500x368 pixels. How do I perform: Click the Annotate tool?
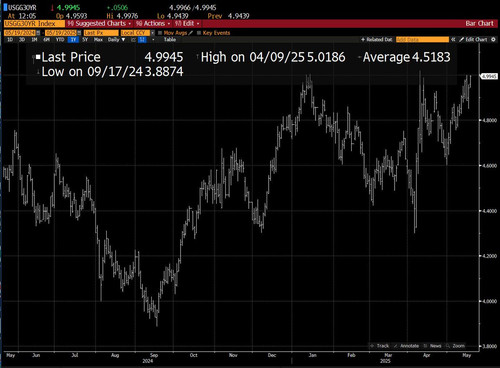[x=406, y=346]
